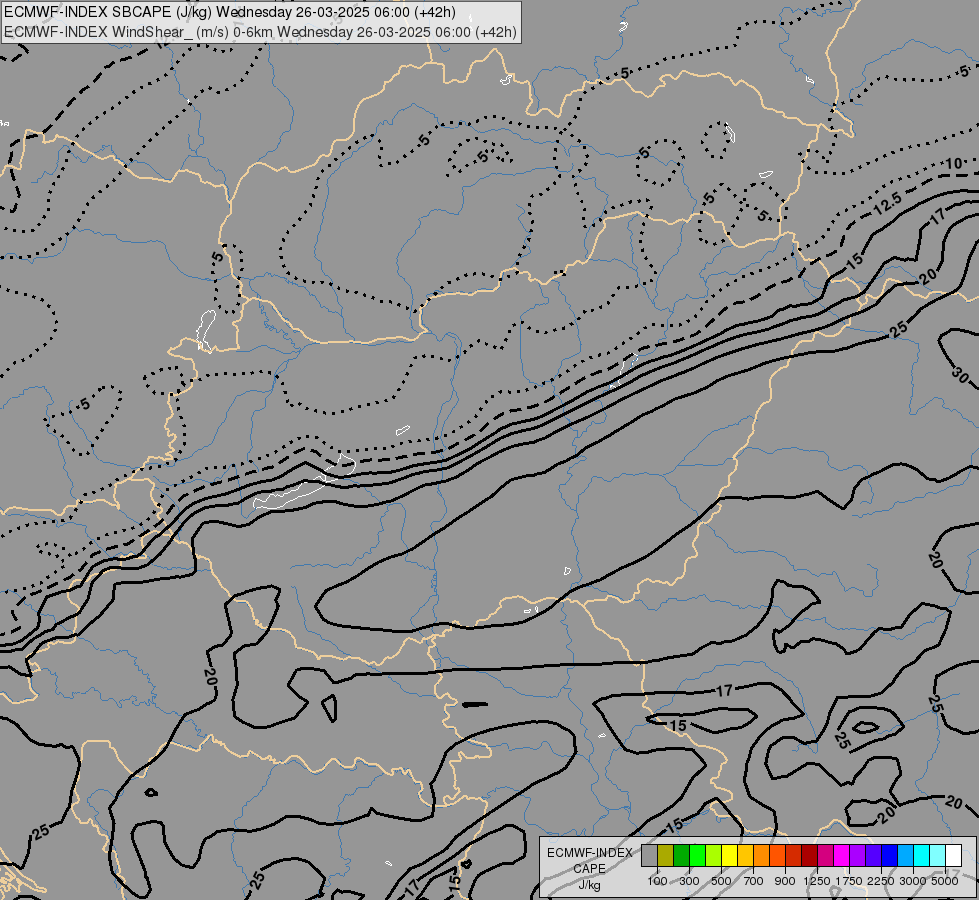Click the 12.5 contour label

tap(887, 204)
